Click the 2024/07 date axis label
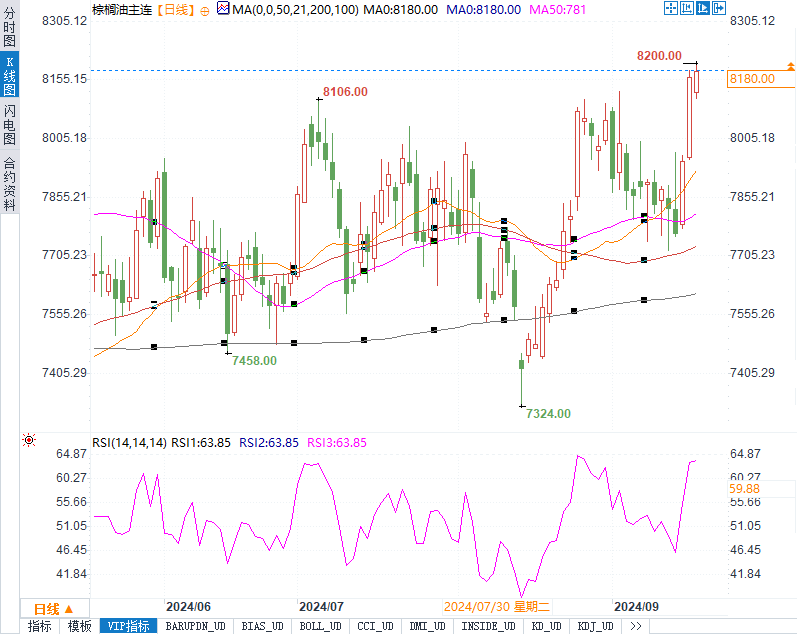797x634 pixels. (x=321, y=607)
